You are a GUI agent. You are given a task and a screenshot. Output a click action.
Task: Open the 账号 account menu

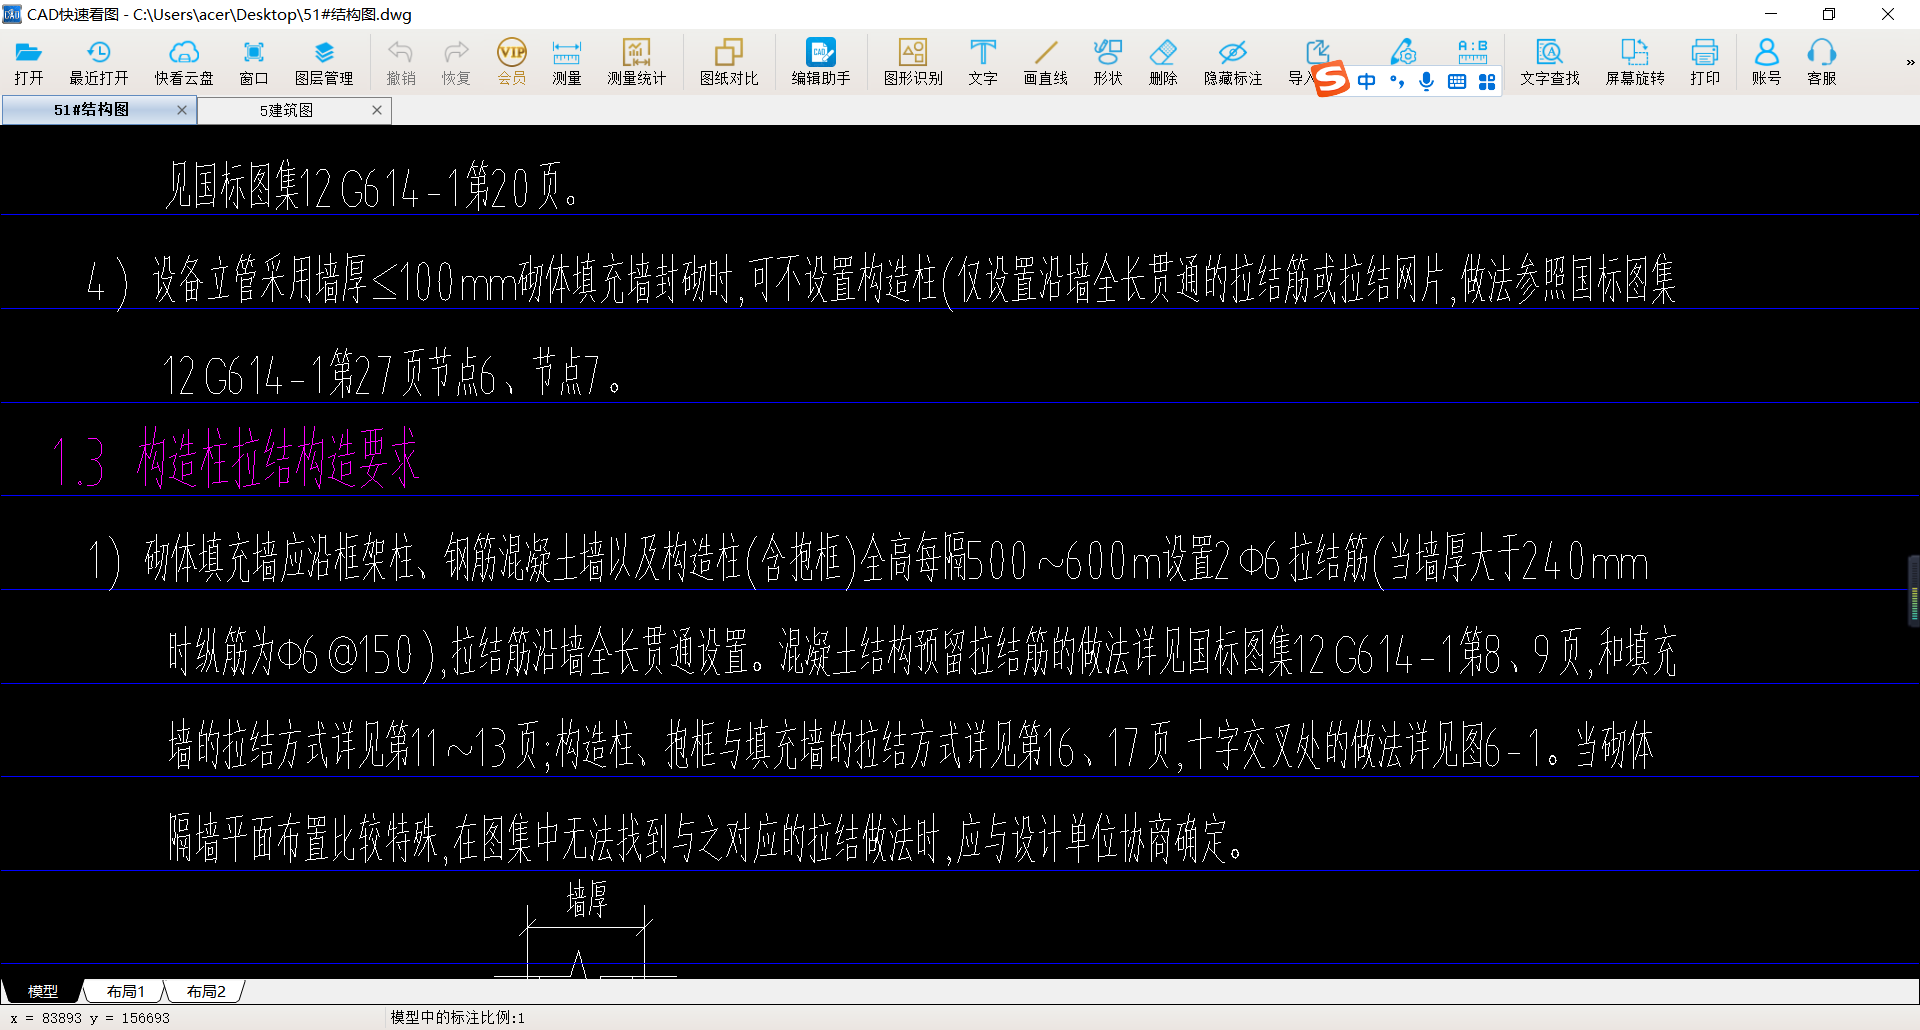(x=1767, y=63)
